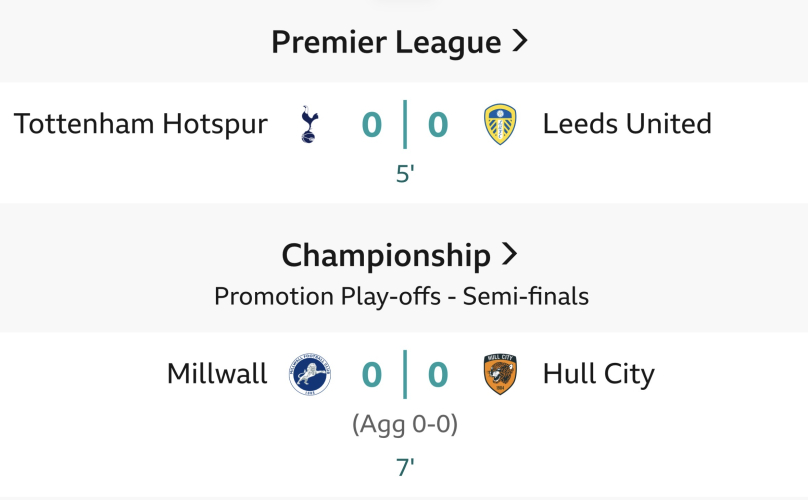Select the Leeds United team name
Screen dimensions: 808x500
click(627, 124)
